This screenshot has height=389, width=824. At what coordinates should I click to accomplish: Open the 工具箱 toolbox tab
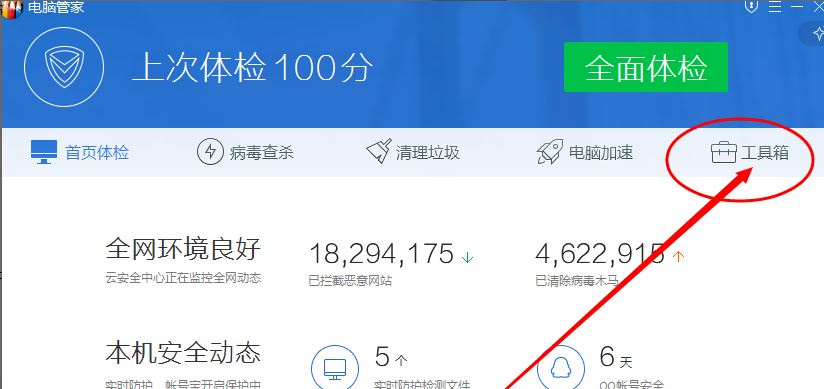point(750,152)
